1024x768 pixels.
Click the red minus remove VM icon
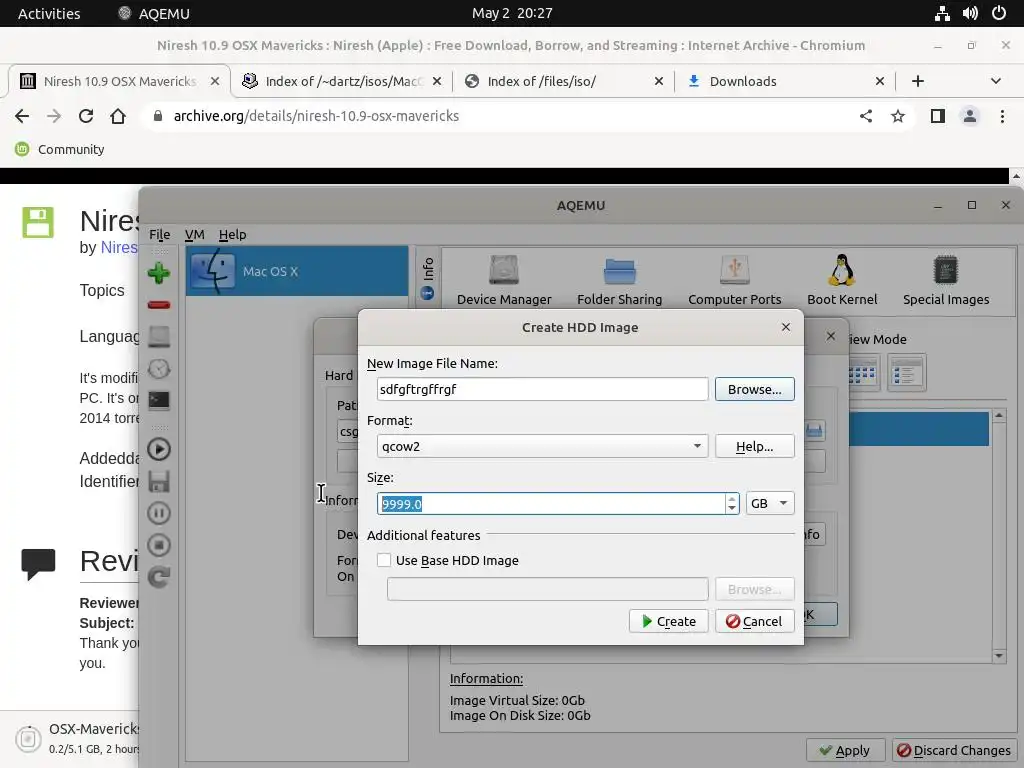[x=159, y=305]
